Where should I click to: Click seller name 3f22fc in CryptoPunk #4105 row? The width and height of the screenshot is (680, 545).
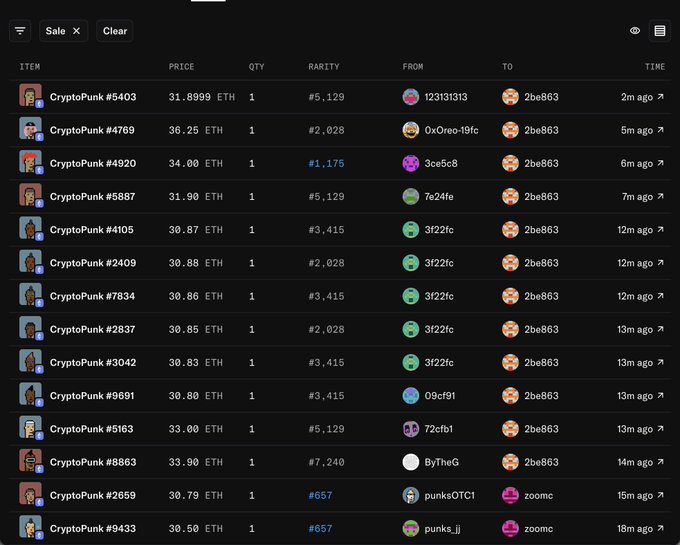click(439, 230)
